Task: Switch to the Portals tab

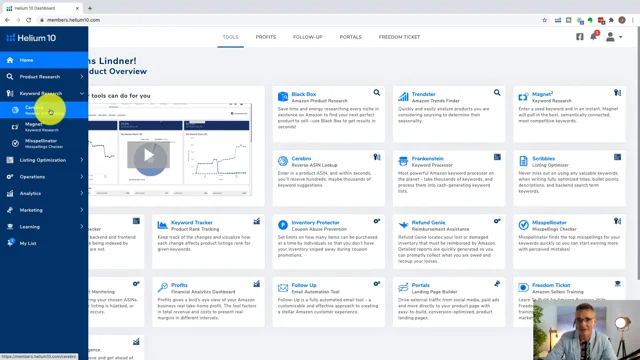Action: [351, 37]
